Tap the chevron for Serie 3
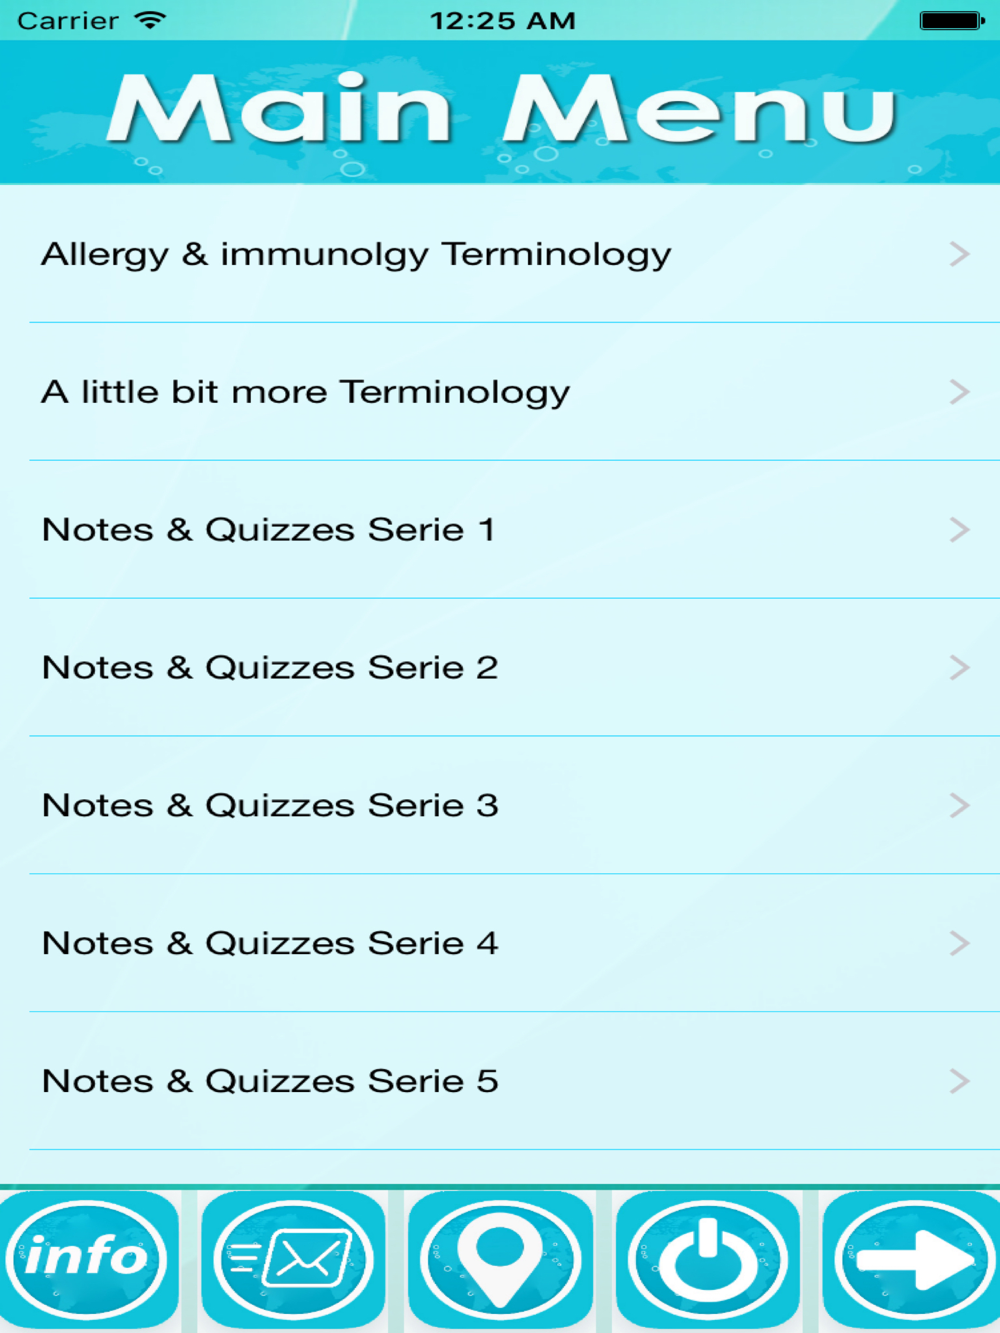Image resolution: width=1000 pixels, height=1333 pixels. point(960,806)
